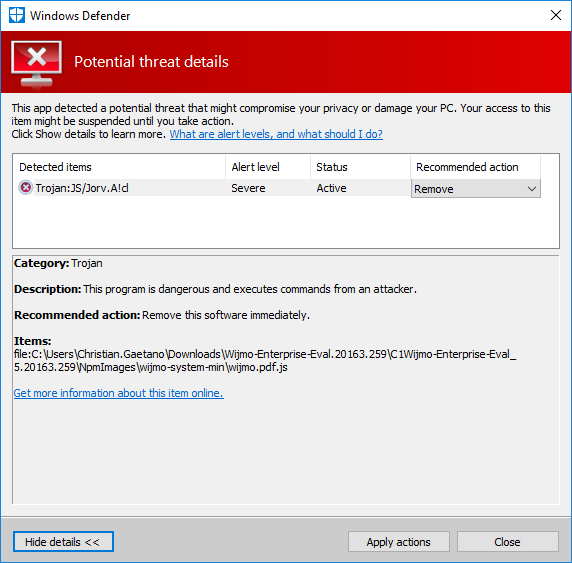Click the red X icon beside Trojan:JS/Jorv.A!cl
This screenshot has height=563, width=572.
click(x=26, y=188)
